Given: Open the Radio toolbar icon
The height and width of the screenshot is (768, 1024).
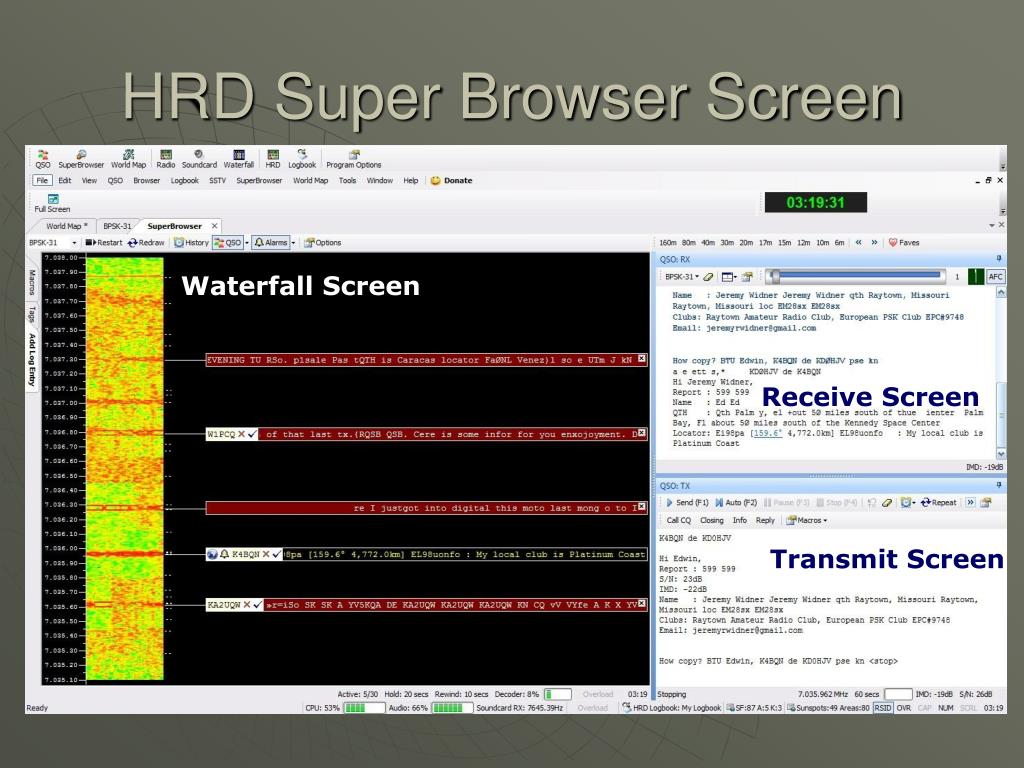Looking at the screenshot, I should click(166, 159).
